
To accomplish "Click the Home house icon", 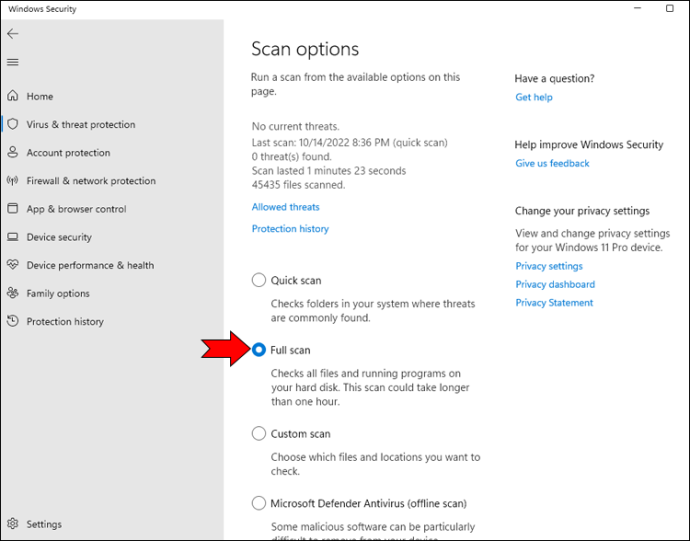I will coord(13,96).
